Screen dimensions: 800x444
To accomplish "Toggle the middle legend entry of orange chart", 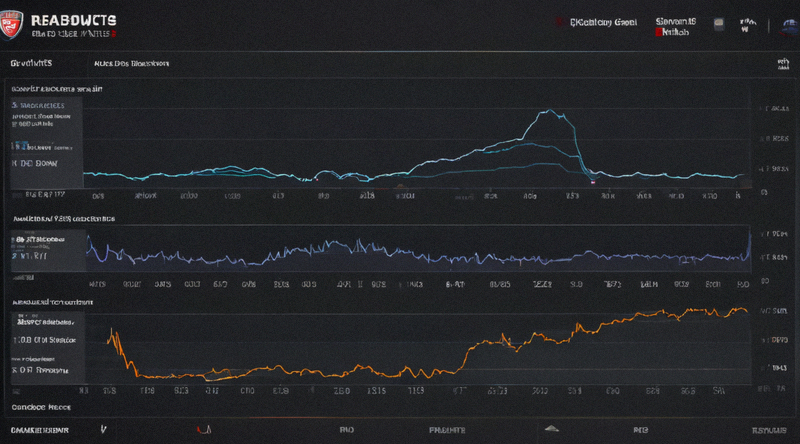I will click(44, 340).
